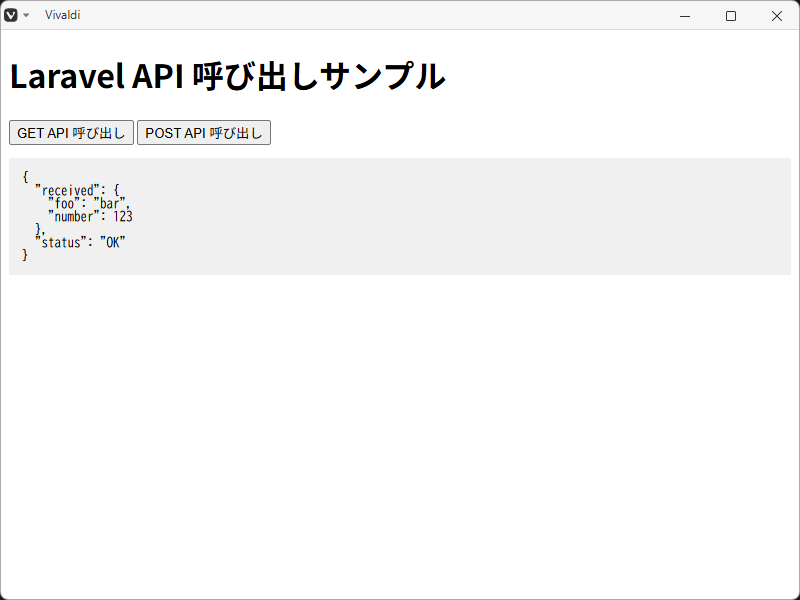
Task: Click the "number" key in JSON output
Action: pos(74,216)
